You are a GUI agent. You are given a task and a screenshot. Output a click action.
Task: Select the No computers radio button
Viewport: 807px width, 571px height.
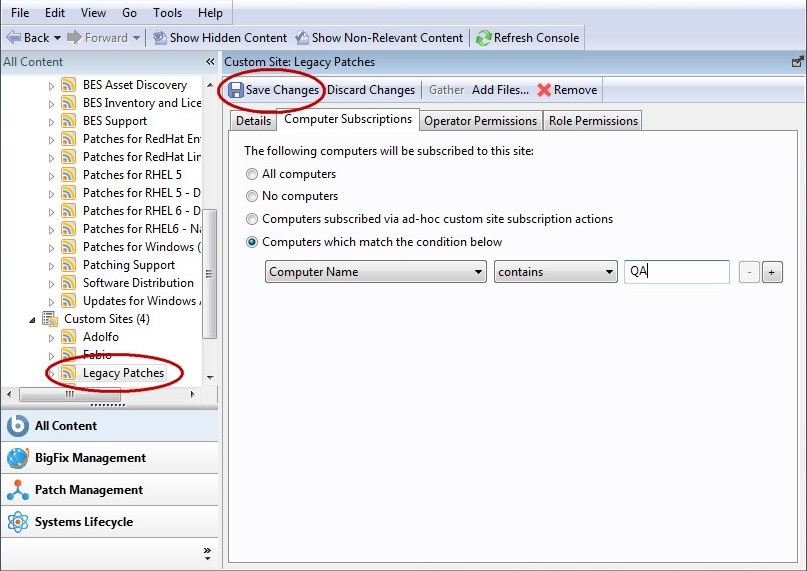point(252,196)
